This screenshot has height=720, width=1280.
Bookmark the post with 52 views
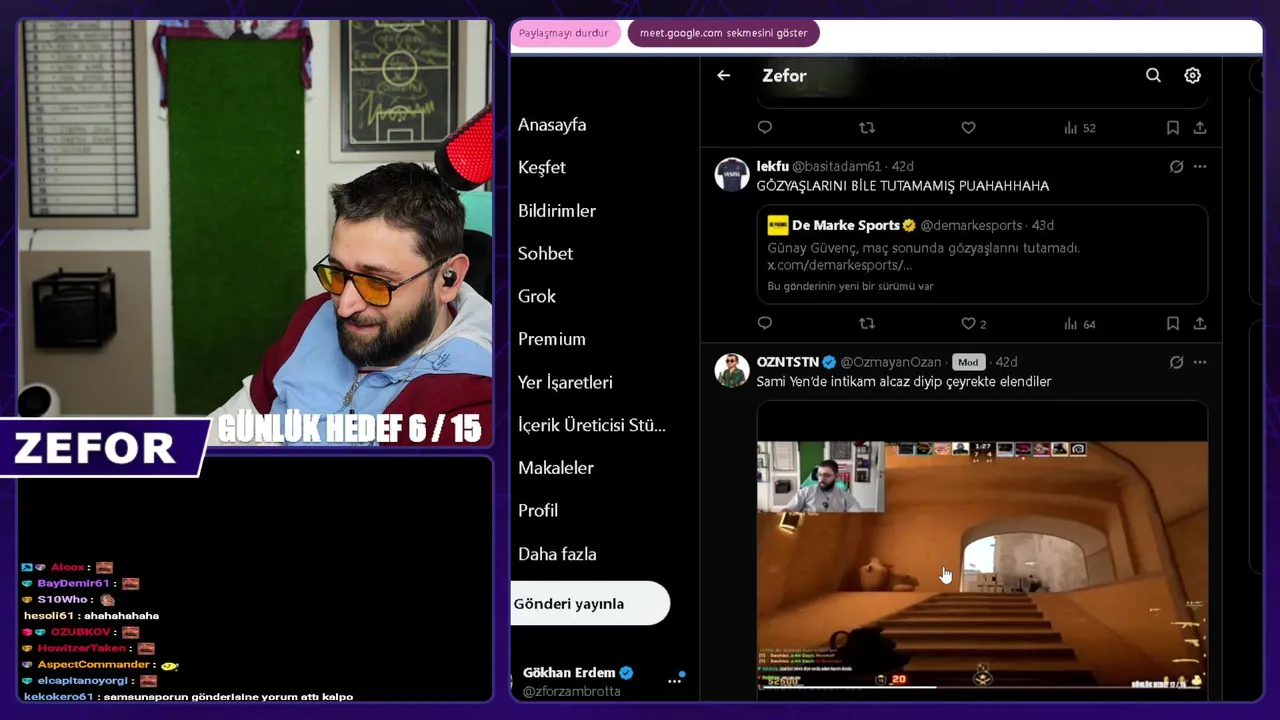1172,127
